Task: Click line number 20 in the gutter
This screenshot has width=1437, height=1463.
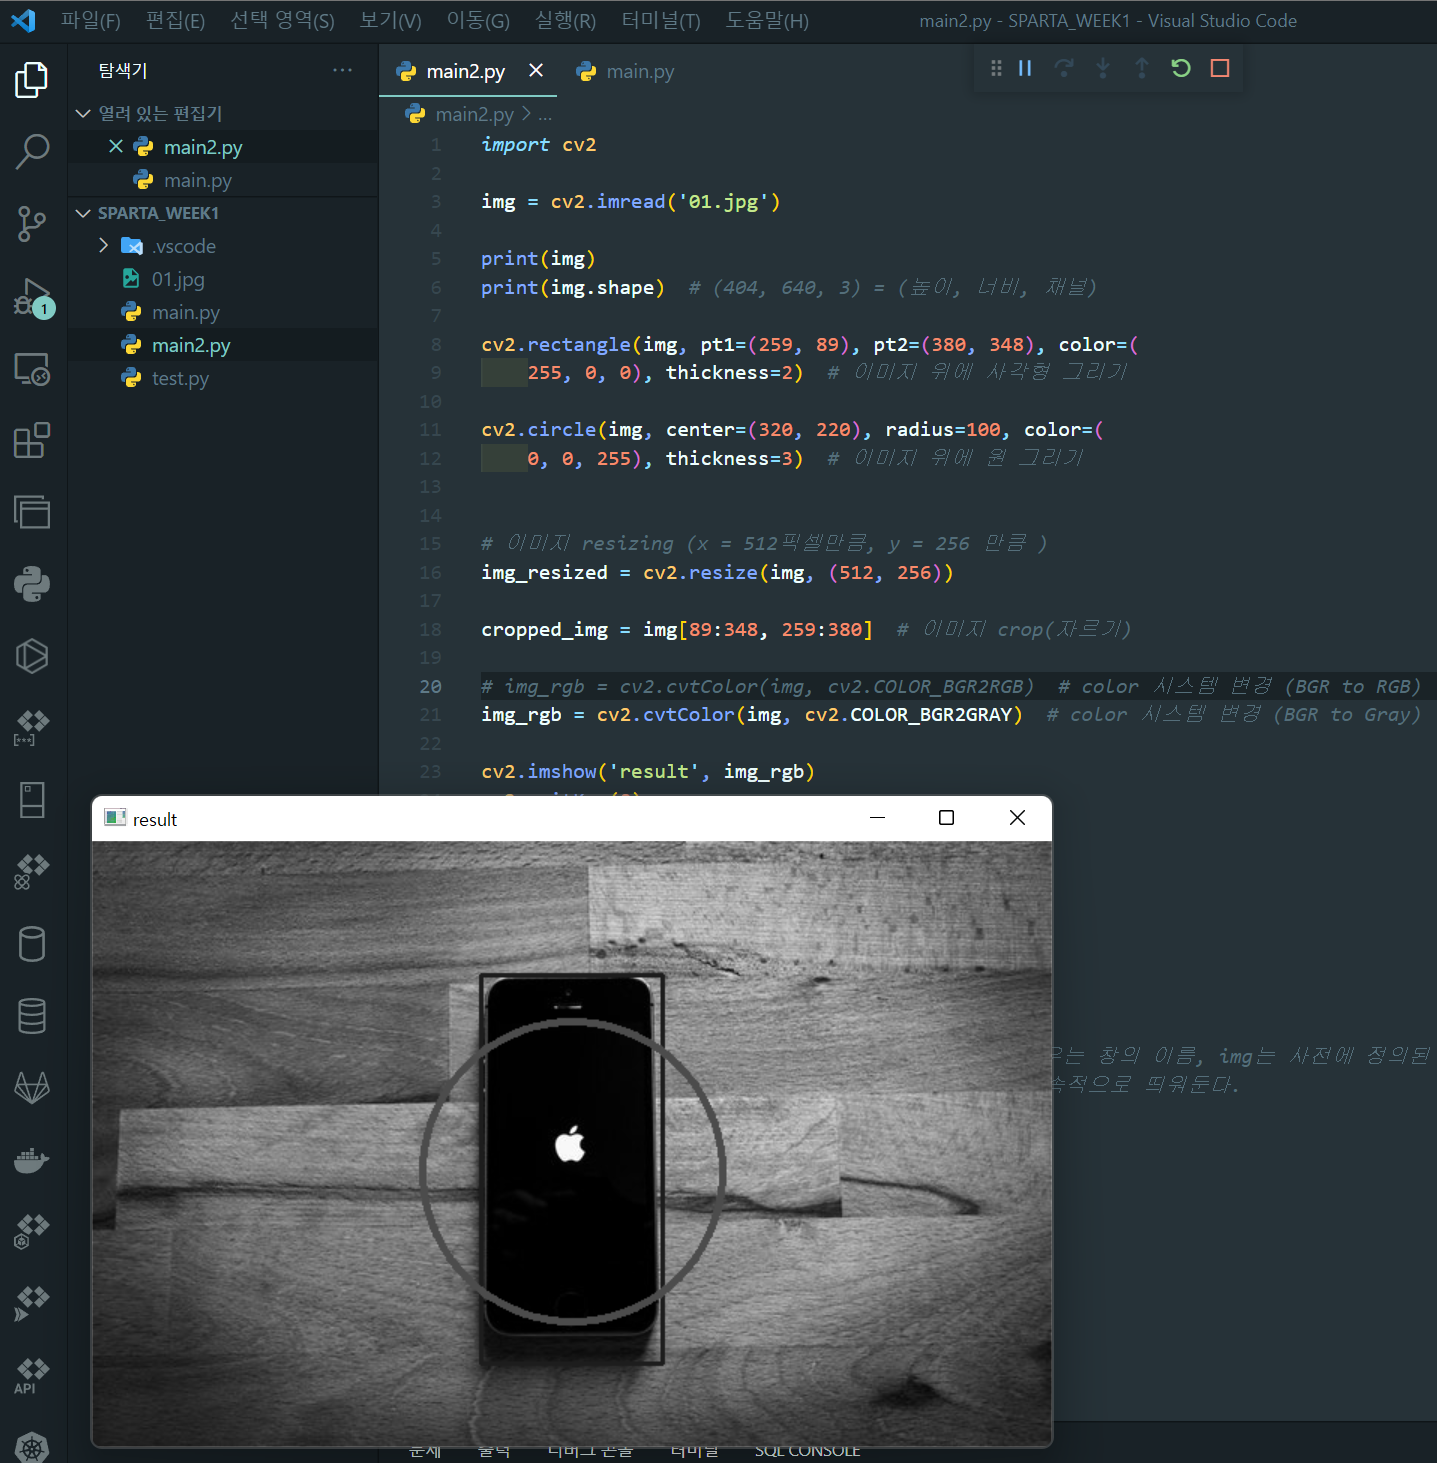Action: coord(431,686)
